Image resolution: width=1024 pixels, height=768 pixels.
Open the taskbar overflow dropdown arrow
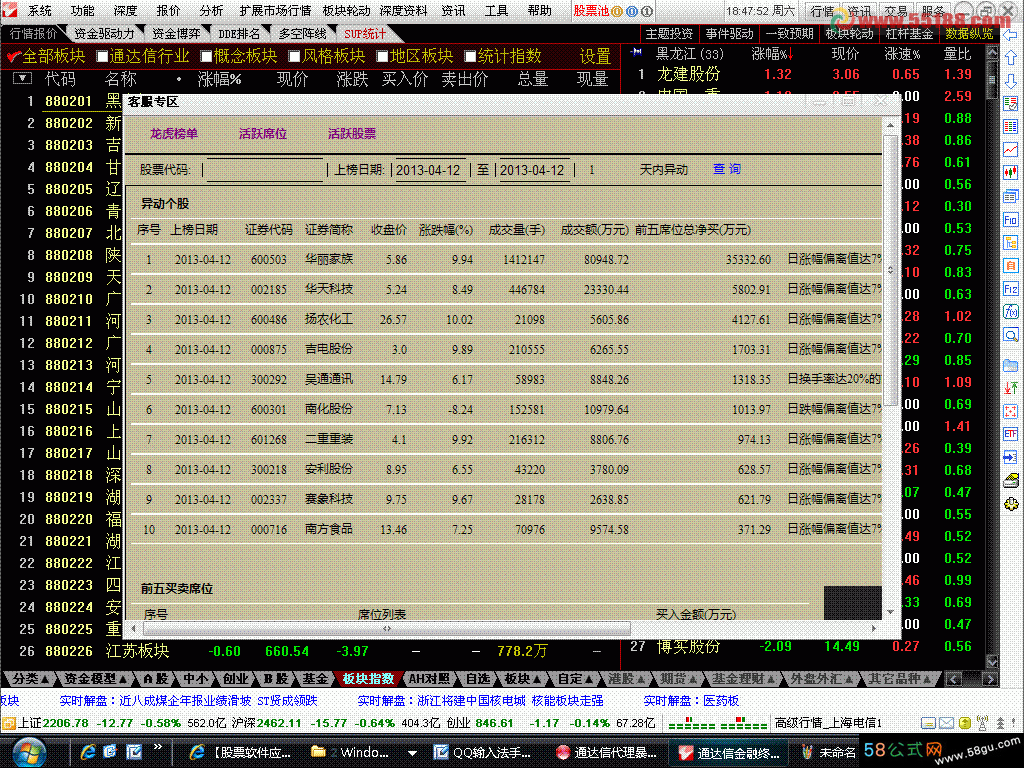click(x=412, y=753)
